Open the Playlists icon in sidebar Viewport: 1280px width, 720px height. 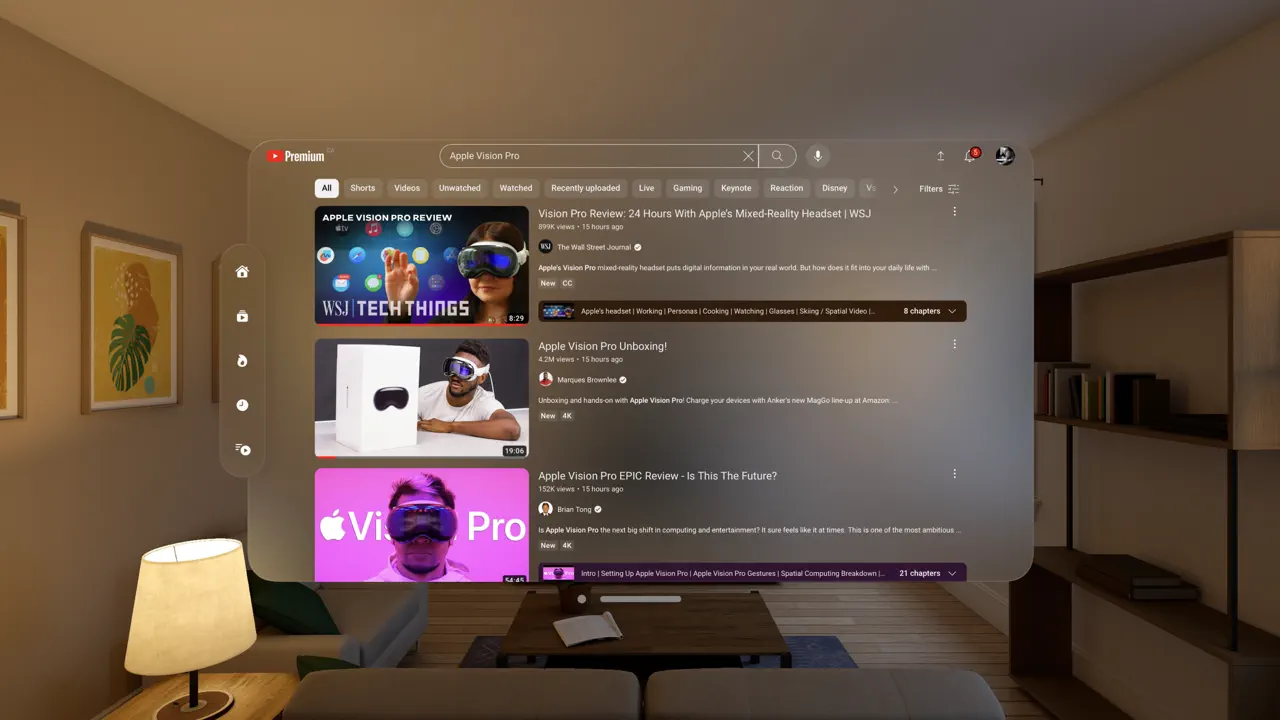point(242,449)
